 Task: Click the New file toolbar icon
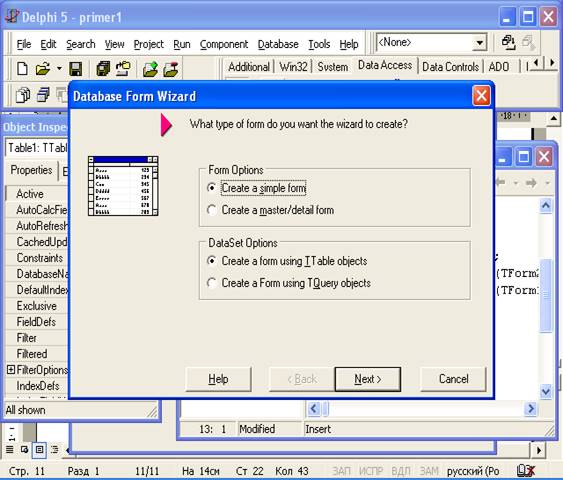(x=22, y=68)
